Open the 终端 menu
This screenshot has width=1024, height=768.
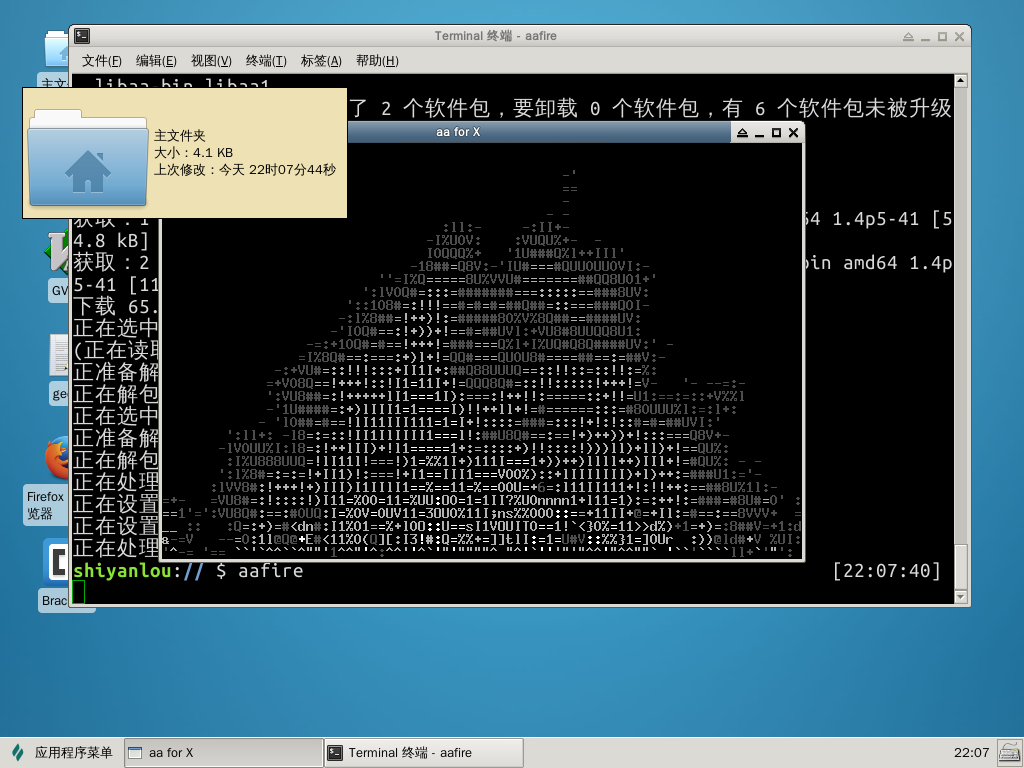(264, 61)
